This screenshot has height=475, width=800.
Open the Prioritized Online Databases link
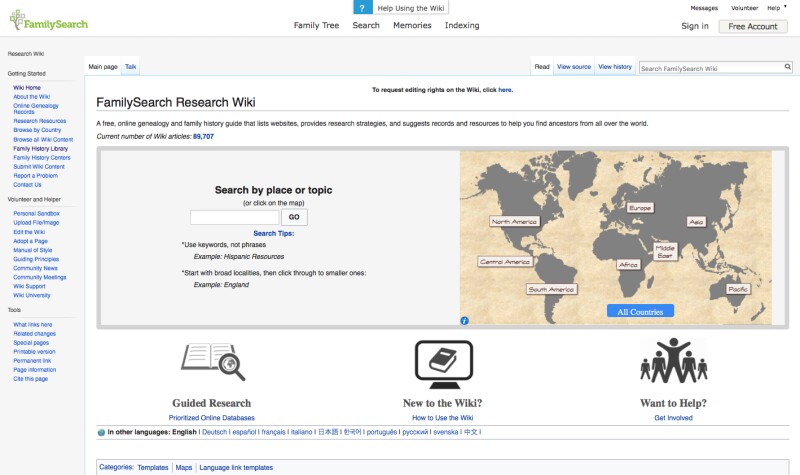(212, 418)
